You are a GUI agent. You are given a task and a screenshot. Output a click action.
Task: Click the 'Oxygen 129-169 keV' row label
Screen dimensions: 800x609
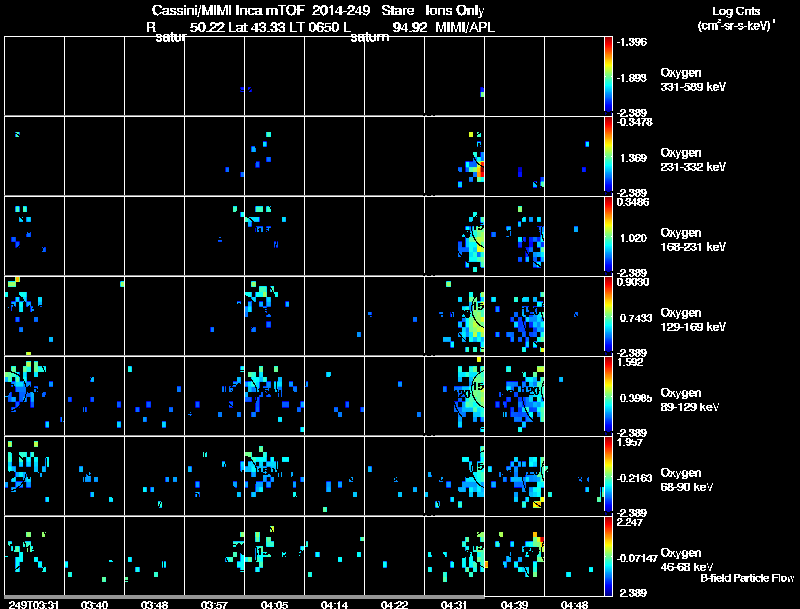[x=693, y=320]
